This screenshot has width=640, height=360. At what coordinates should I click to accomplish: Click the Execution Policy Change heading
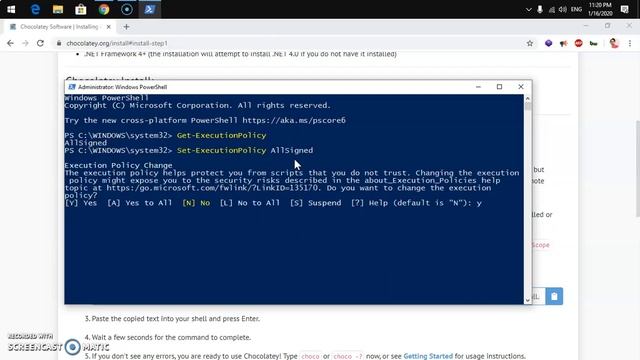(118, 165)
